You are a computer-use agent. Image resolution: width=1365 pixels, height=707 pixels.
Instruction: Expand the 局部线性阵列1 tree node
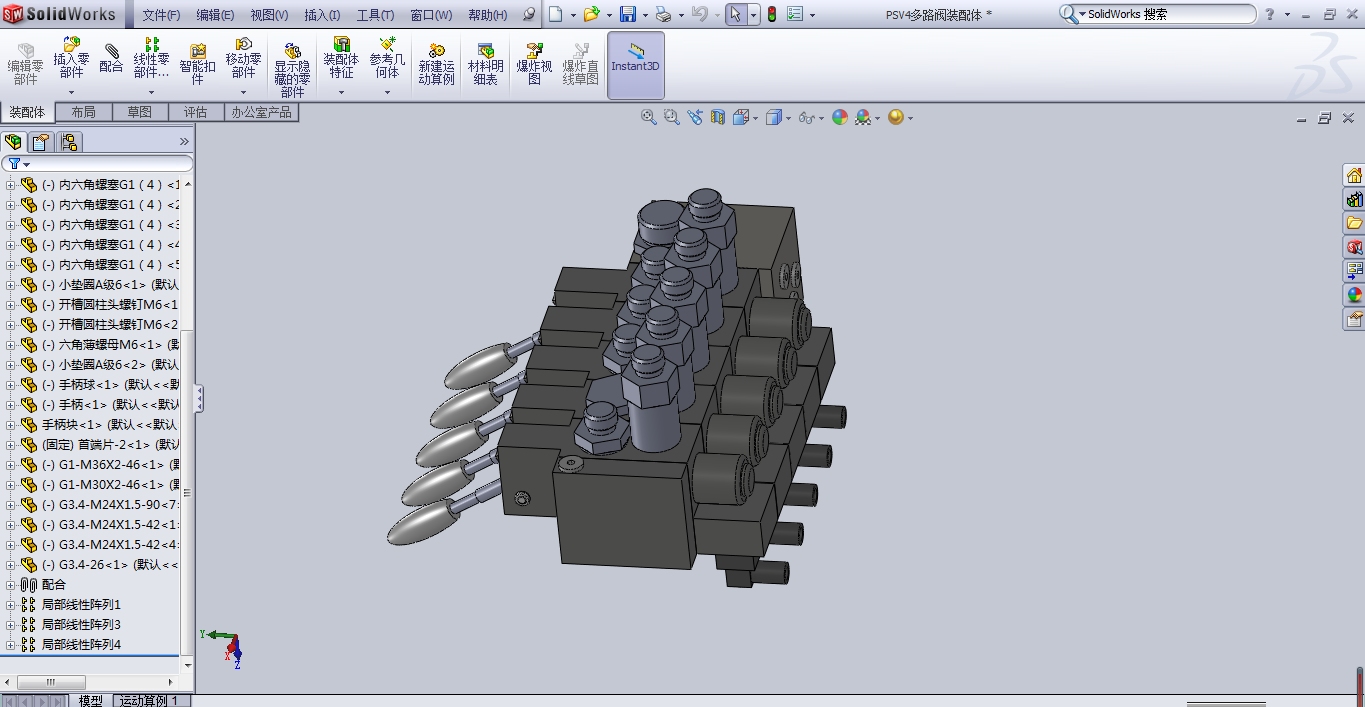(x=10, y=604)
